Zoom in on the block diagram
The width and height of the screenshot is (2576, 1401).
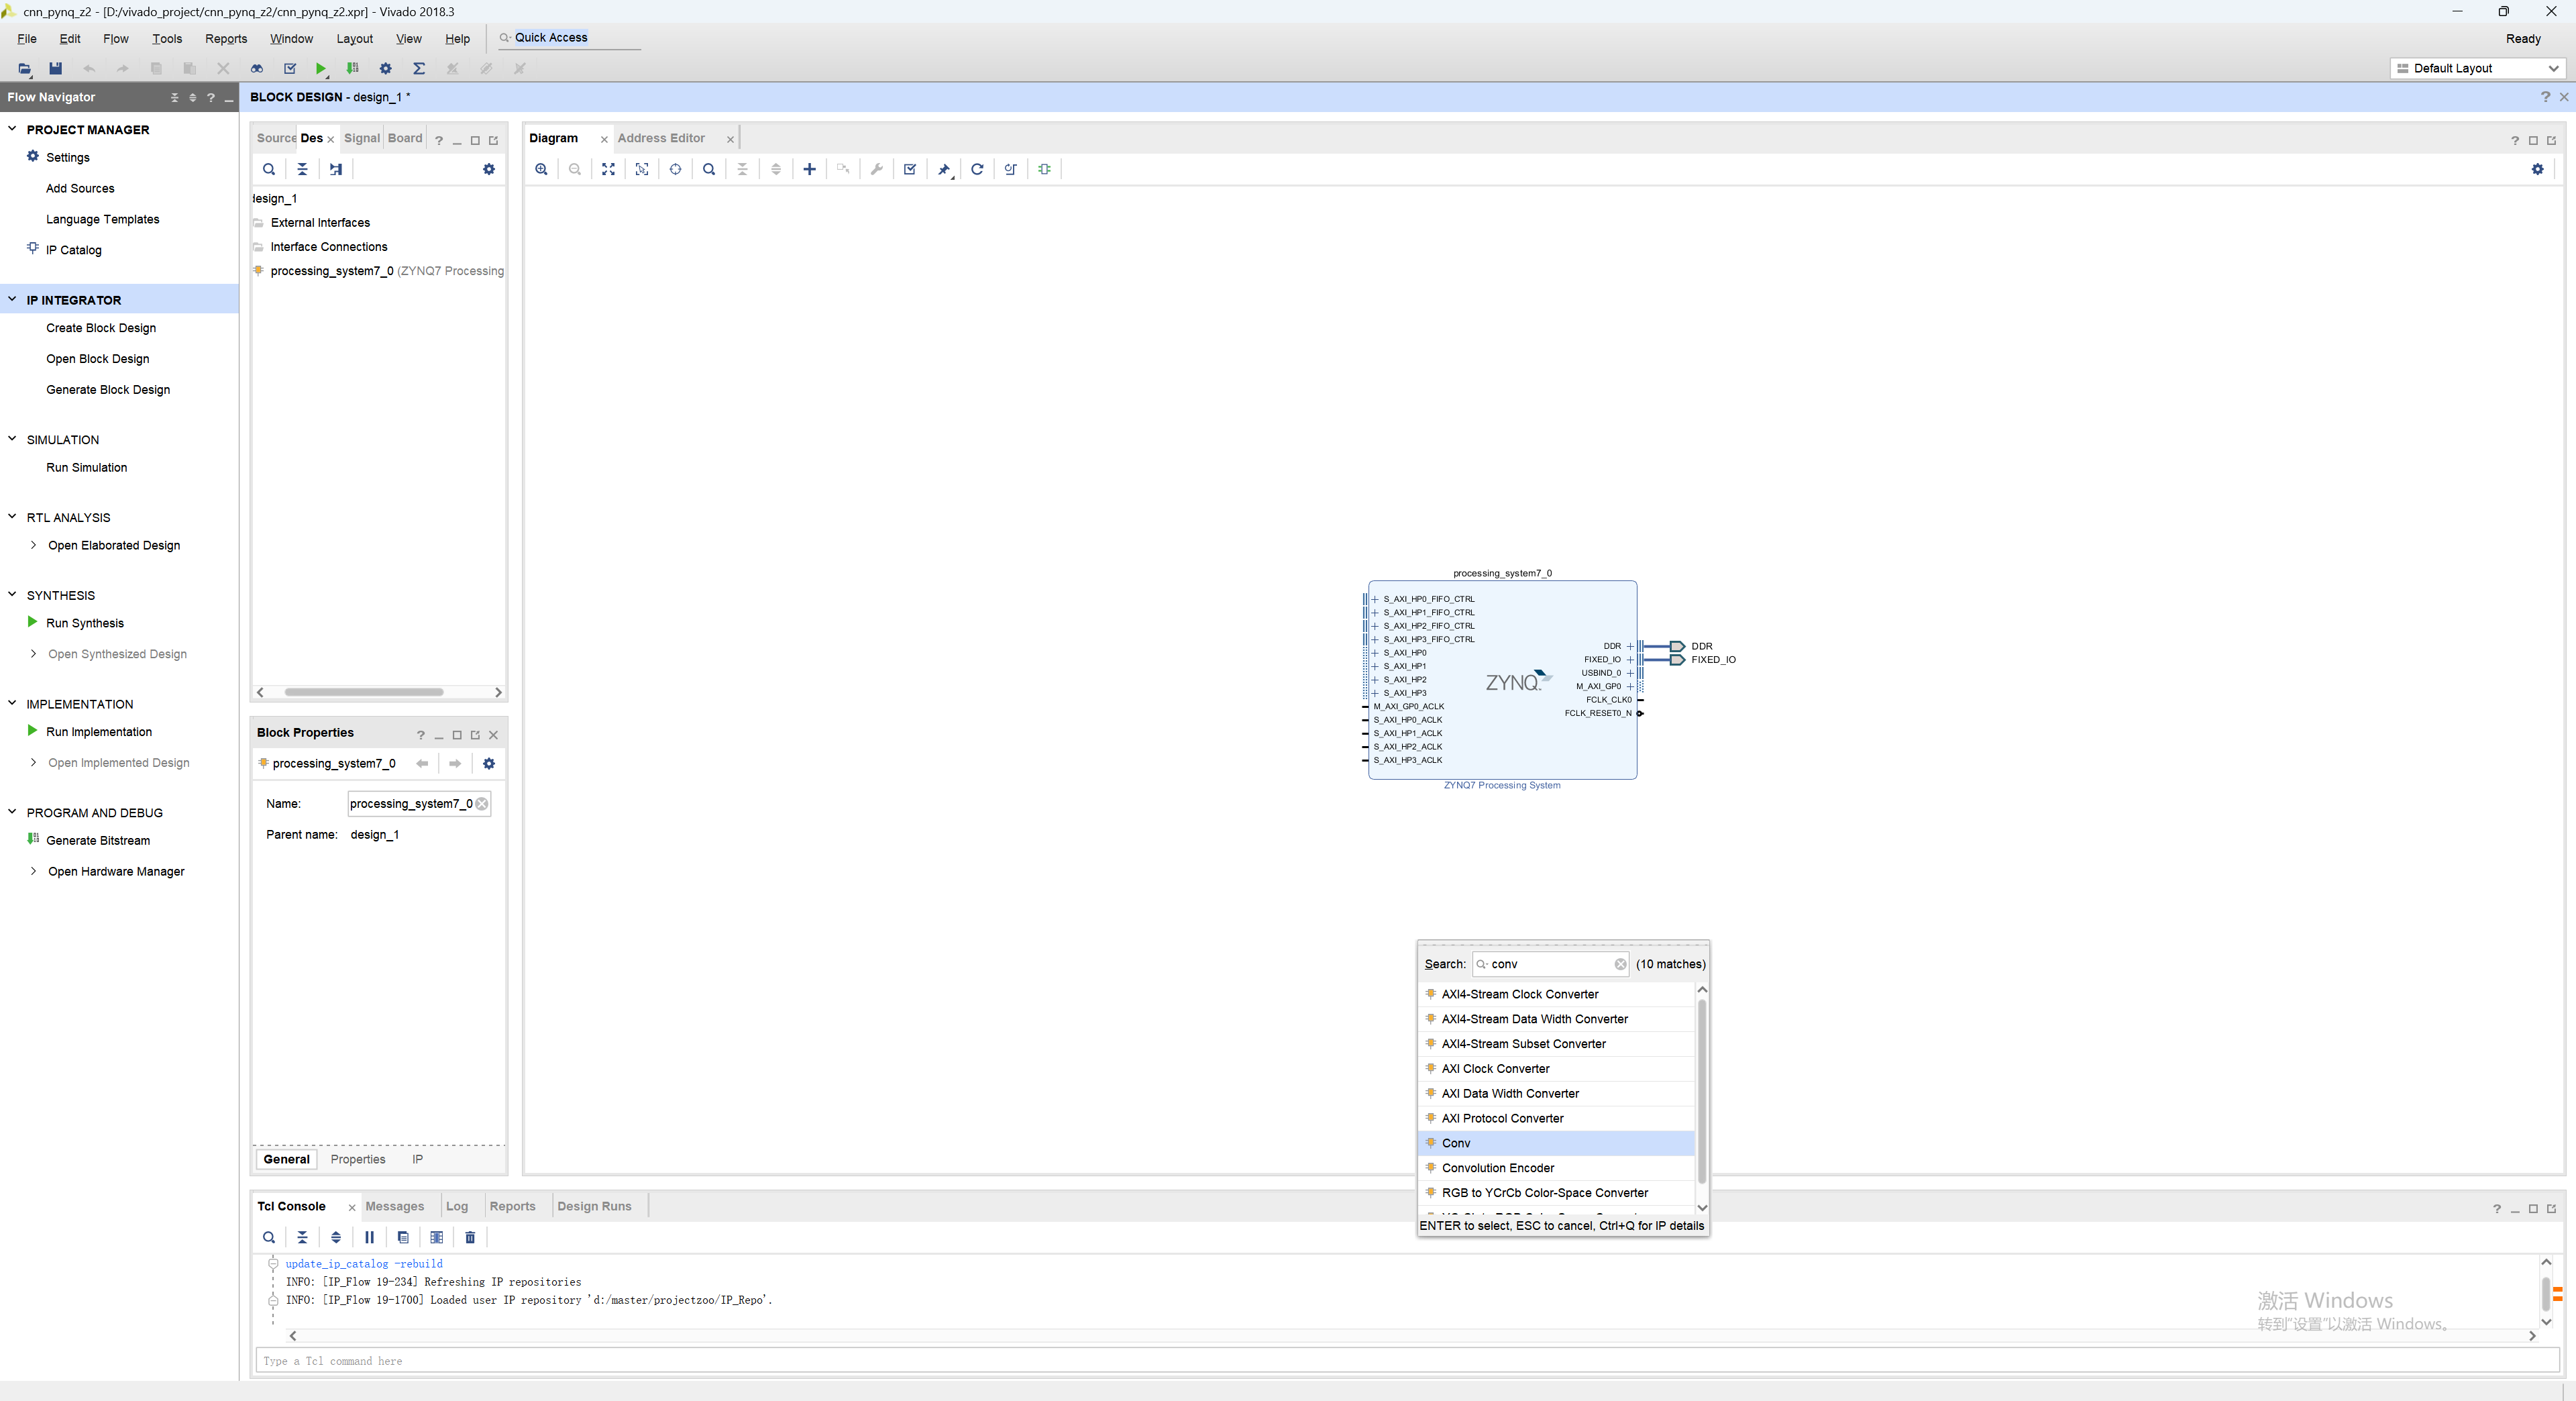tap(541, 169)
